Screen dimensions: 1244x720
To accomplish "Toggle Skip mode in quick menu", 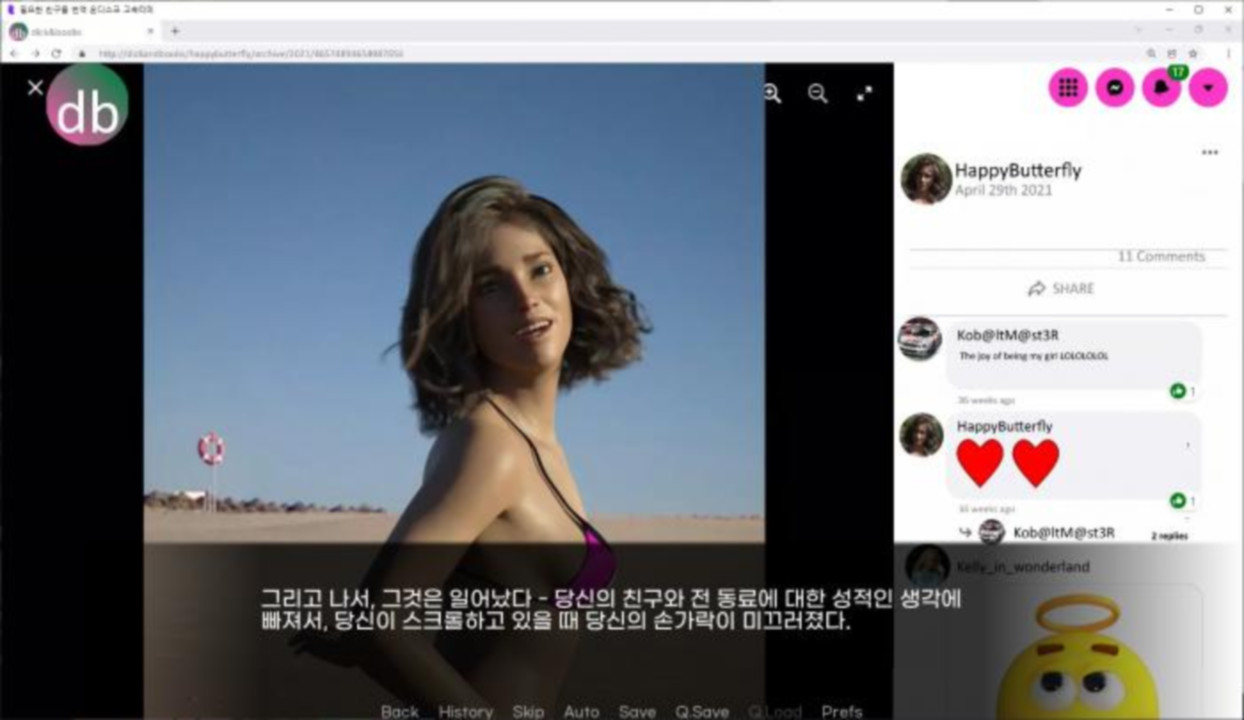I will point(528,711).
